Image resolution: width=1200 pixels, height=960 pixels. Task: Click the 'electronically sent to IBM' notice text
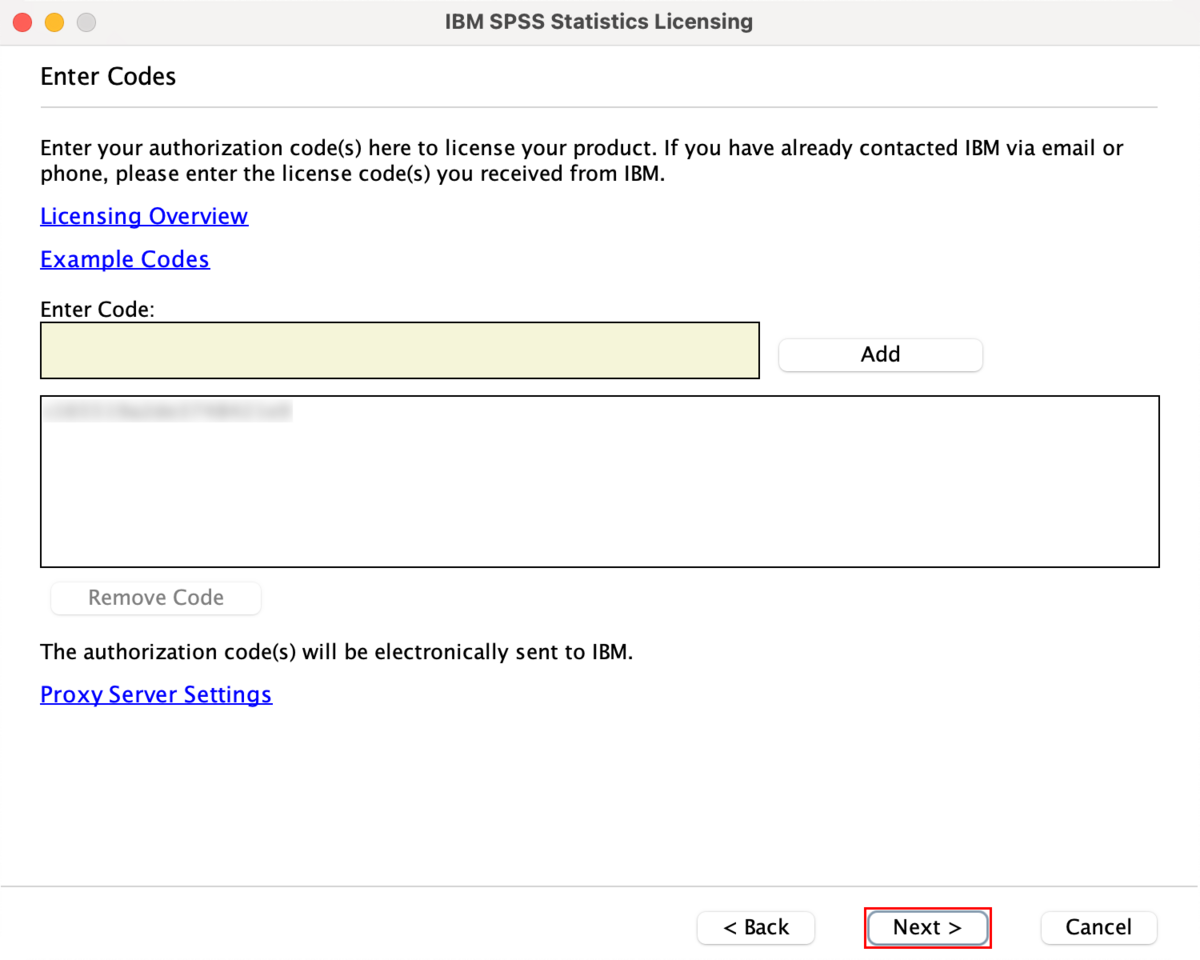click(336, 652)
